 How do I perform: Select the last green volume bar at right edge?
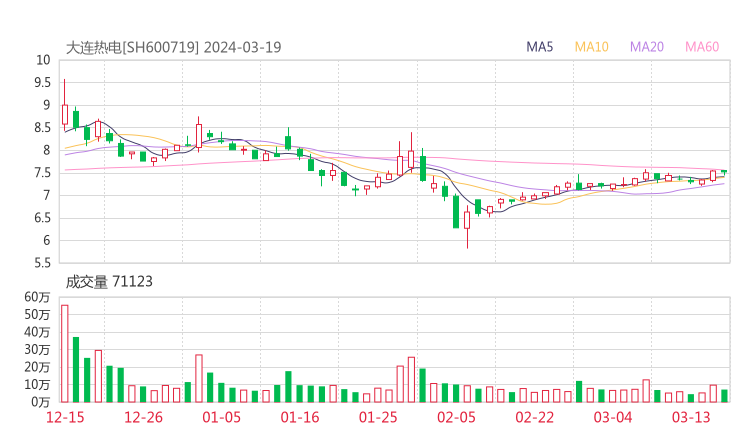[724, 396]
